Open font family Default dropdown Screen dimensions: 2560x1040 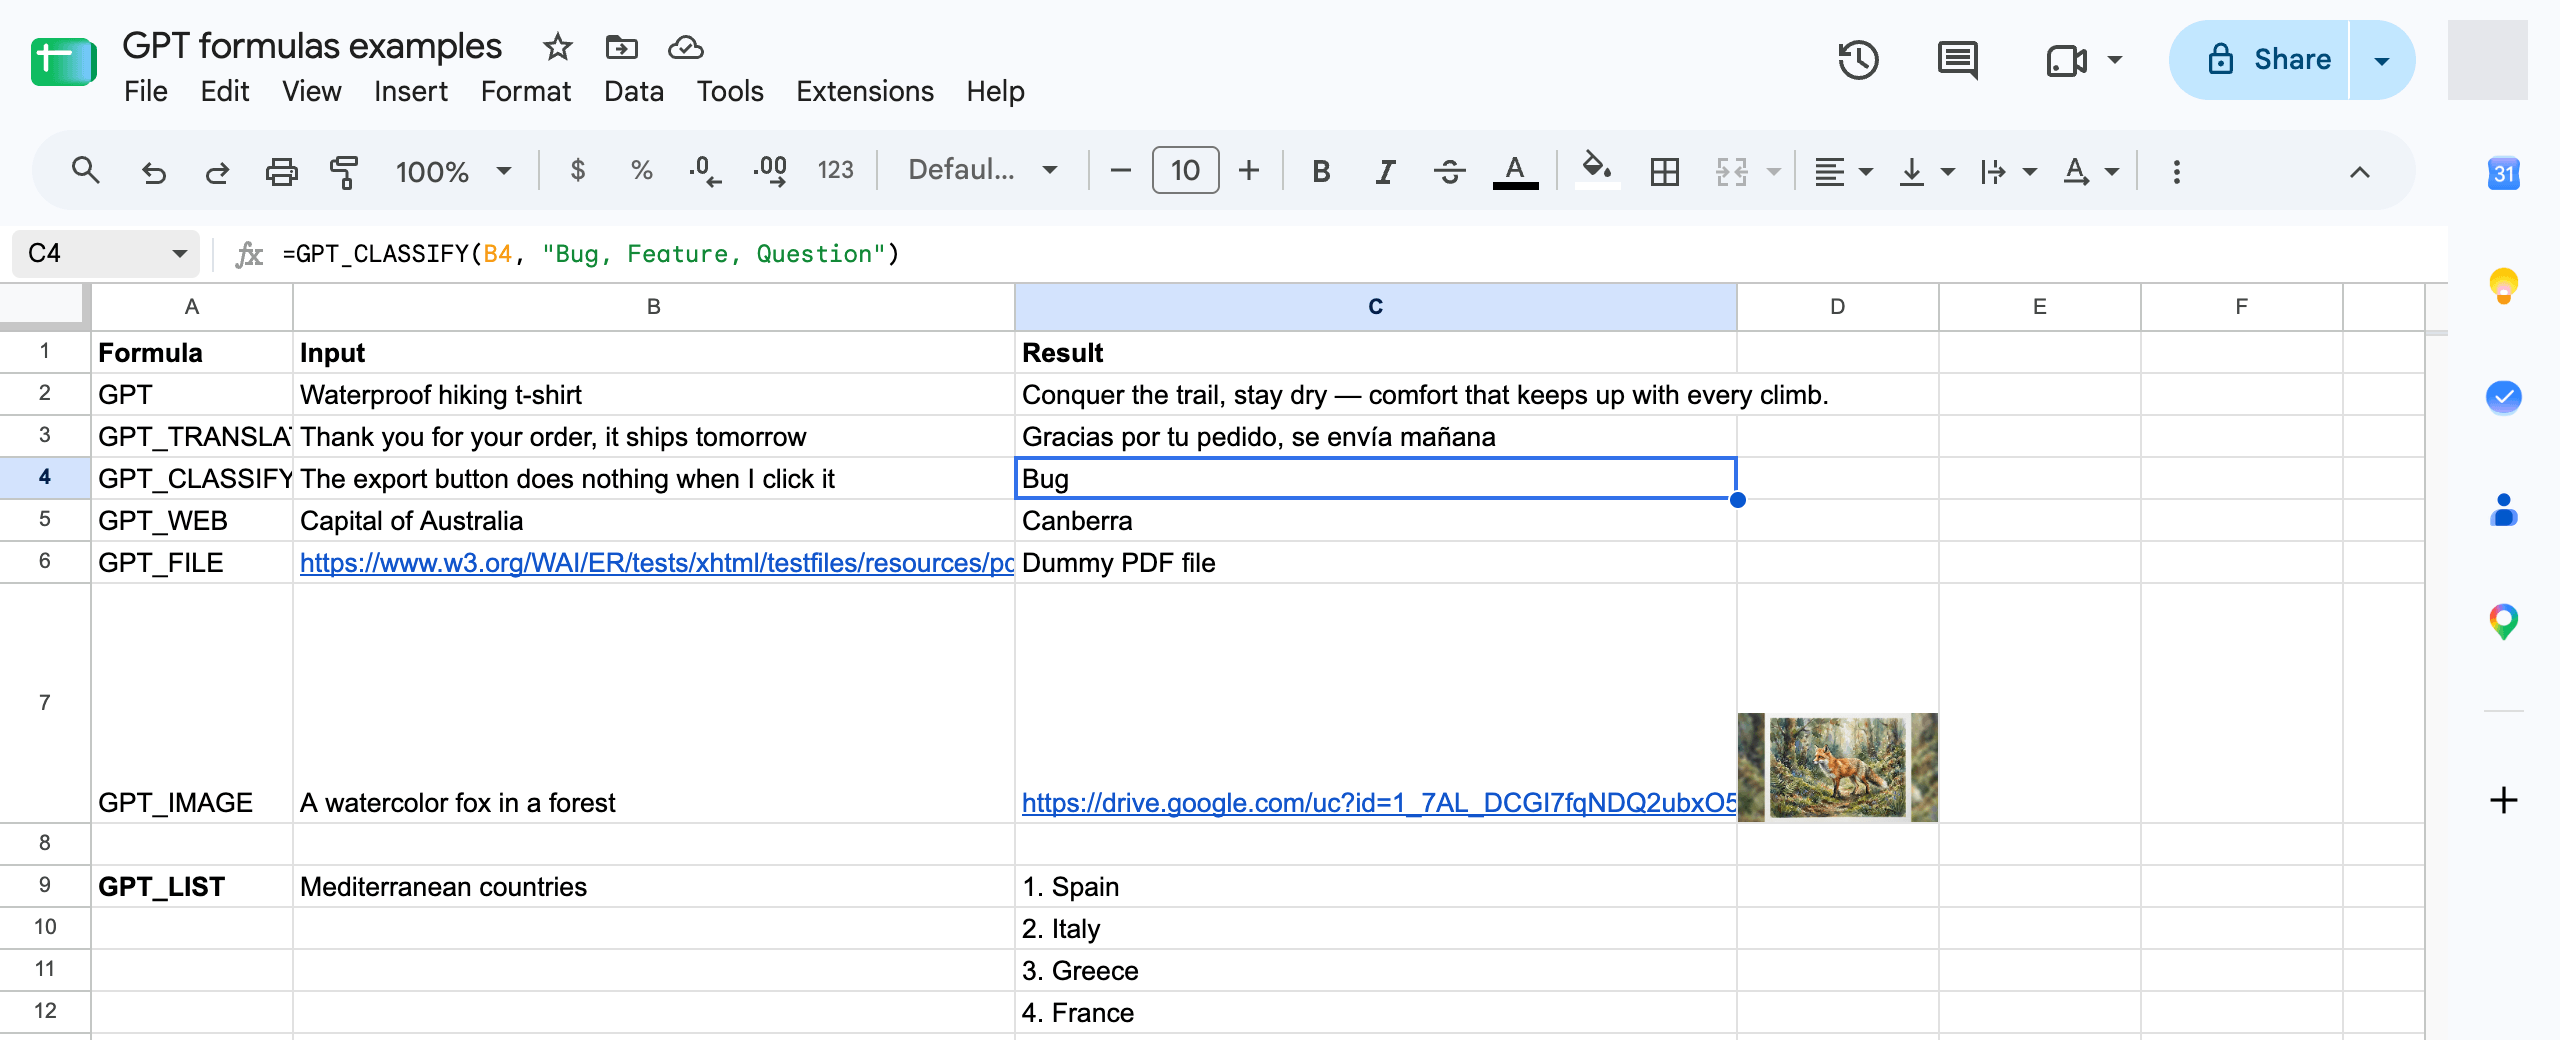point(982,171)
